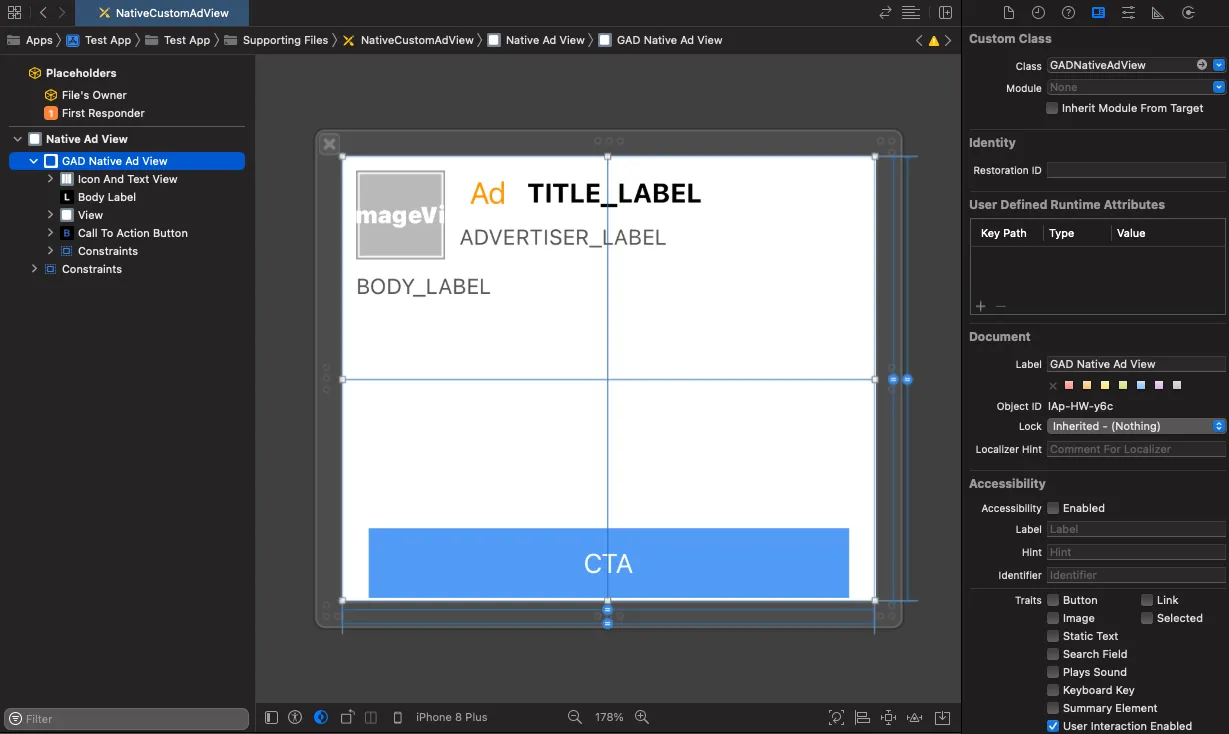Click the zoom in button on canvas
Screen dimensions: 1229x734
643,717
